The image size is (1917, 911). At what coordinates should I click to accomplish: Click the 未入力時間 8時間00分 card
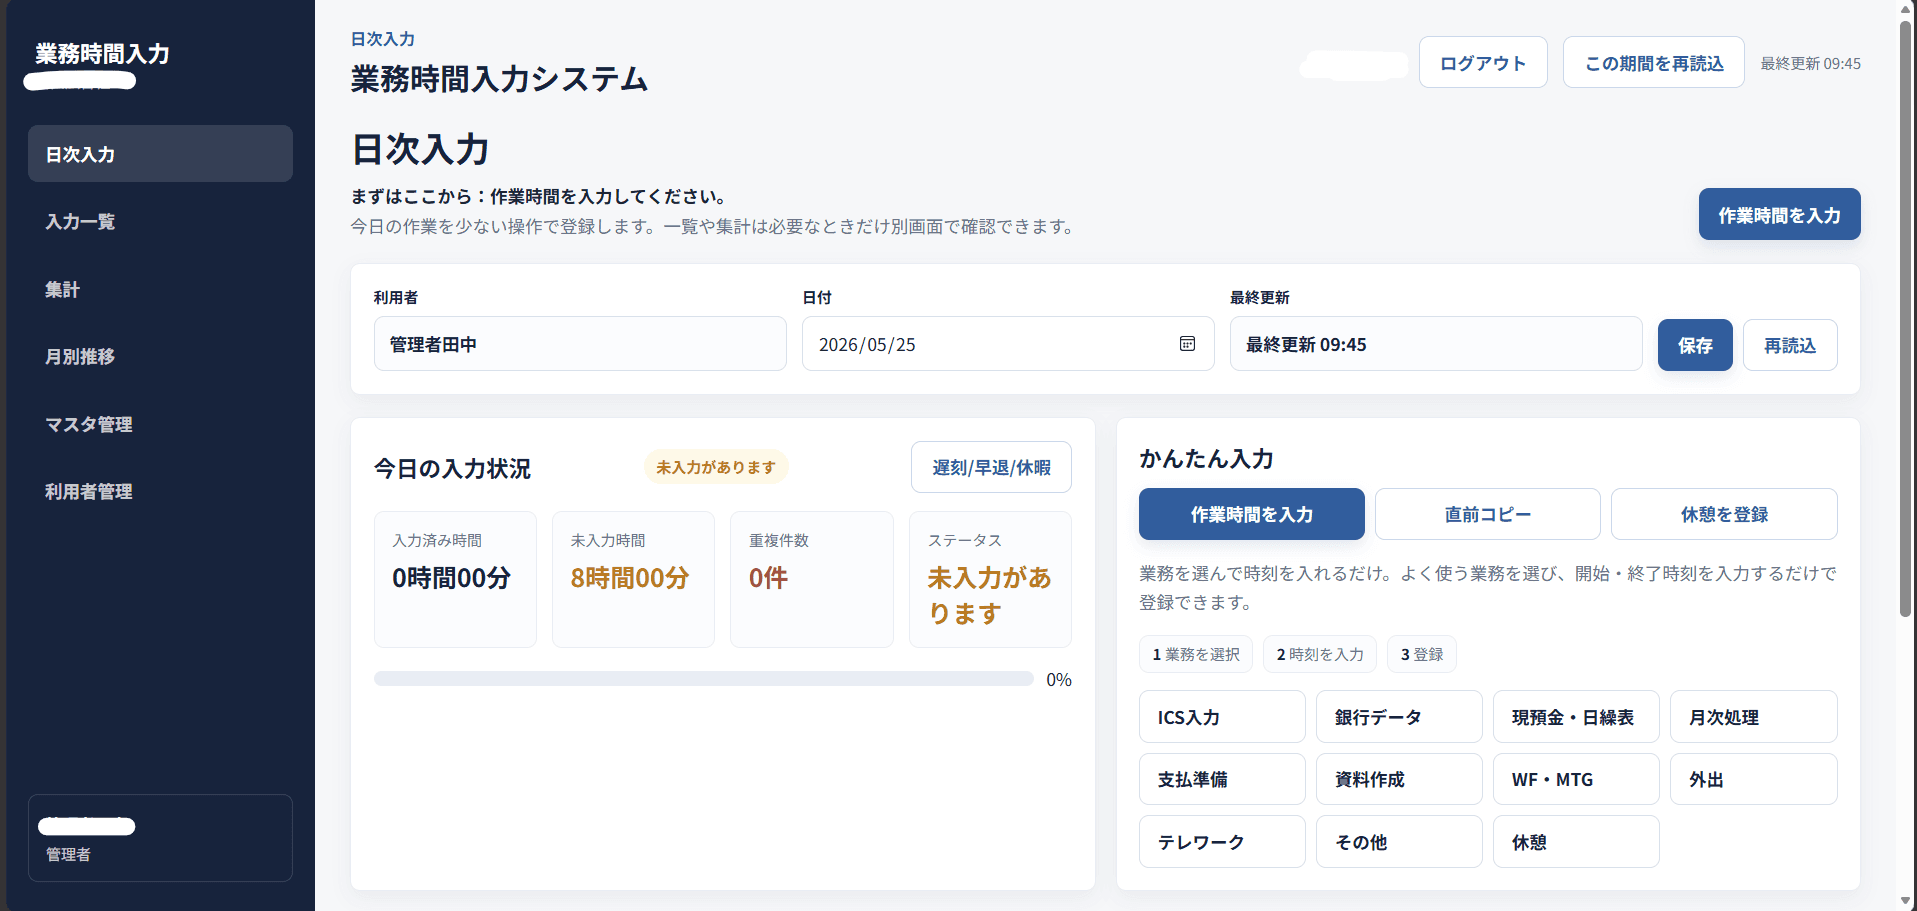(x=633, y=579)
